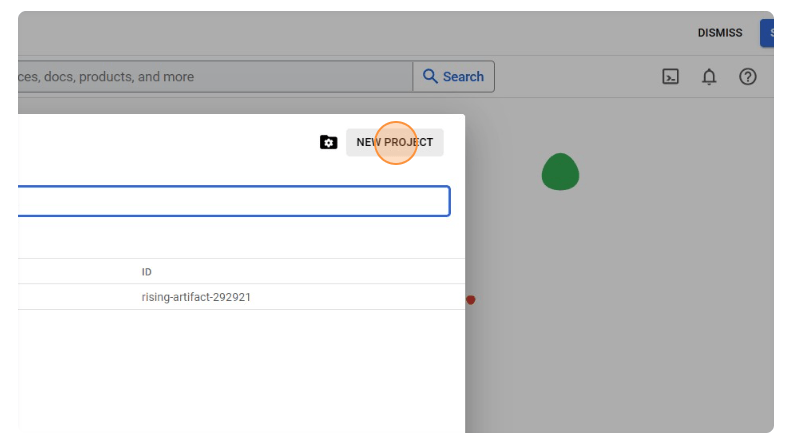Viewport: 794px width, 448px height.
Task: Click the empty area below the project list
Action: pyautogui.click(x=240, y=370)
